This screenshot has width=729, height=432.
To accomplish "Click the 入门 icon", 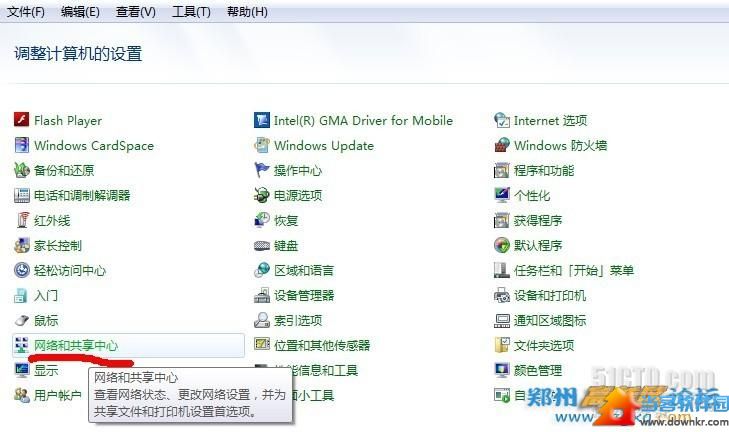I will (21, 295).
